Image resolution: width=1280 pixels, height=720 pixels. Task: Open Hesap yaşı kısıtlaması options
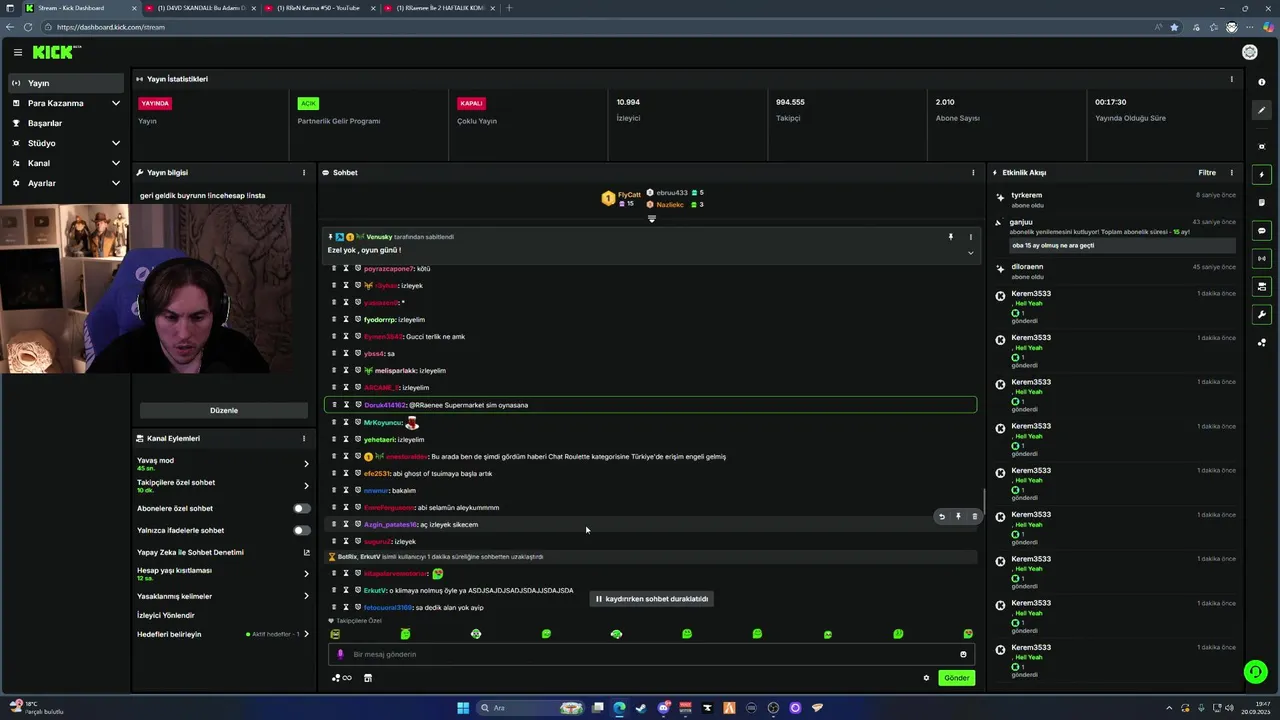(306, 574)
